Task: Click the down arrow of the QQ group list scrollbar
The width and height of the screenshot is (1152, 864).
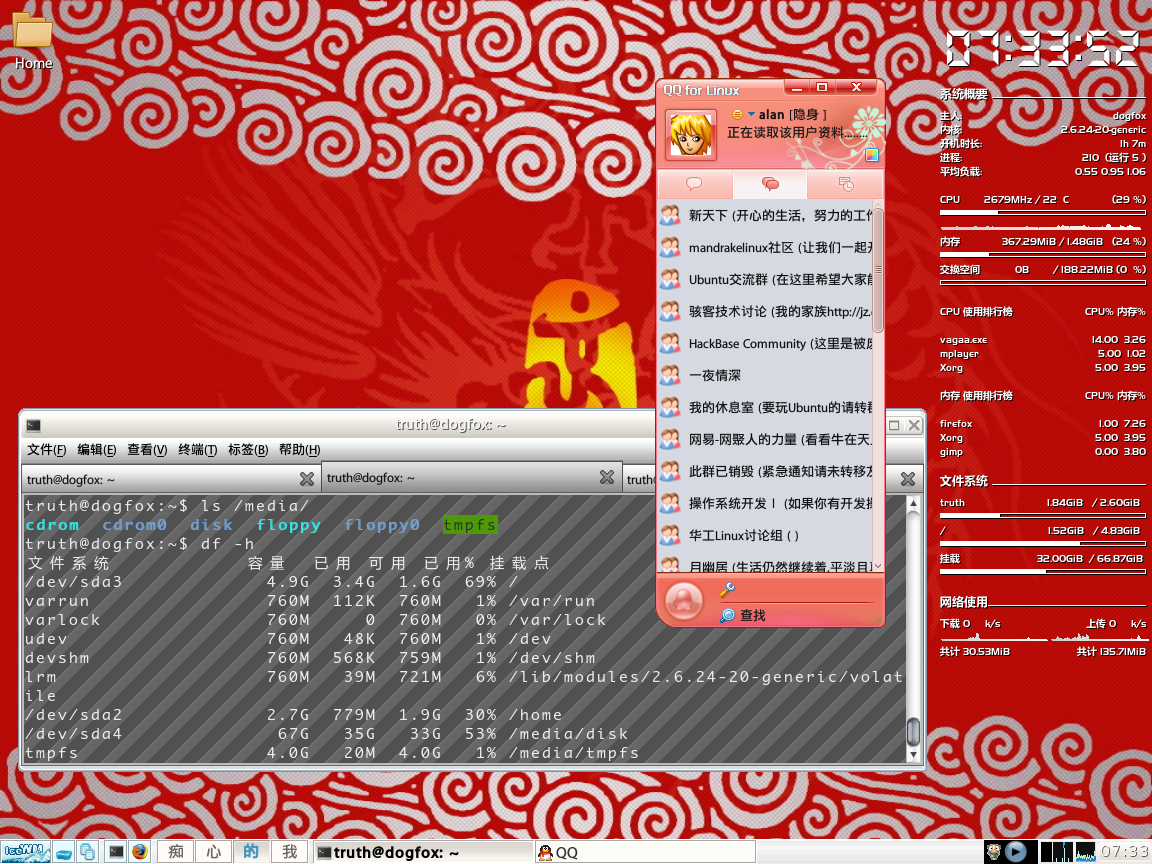Action: tap(878, 566)
